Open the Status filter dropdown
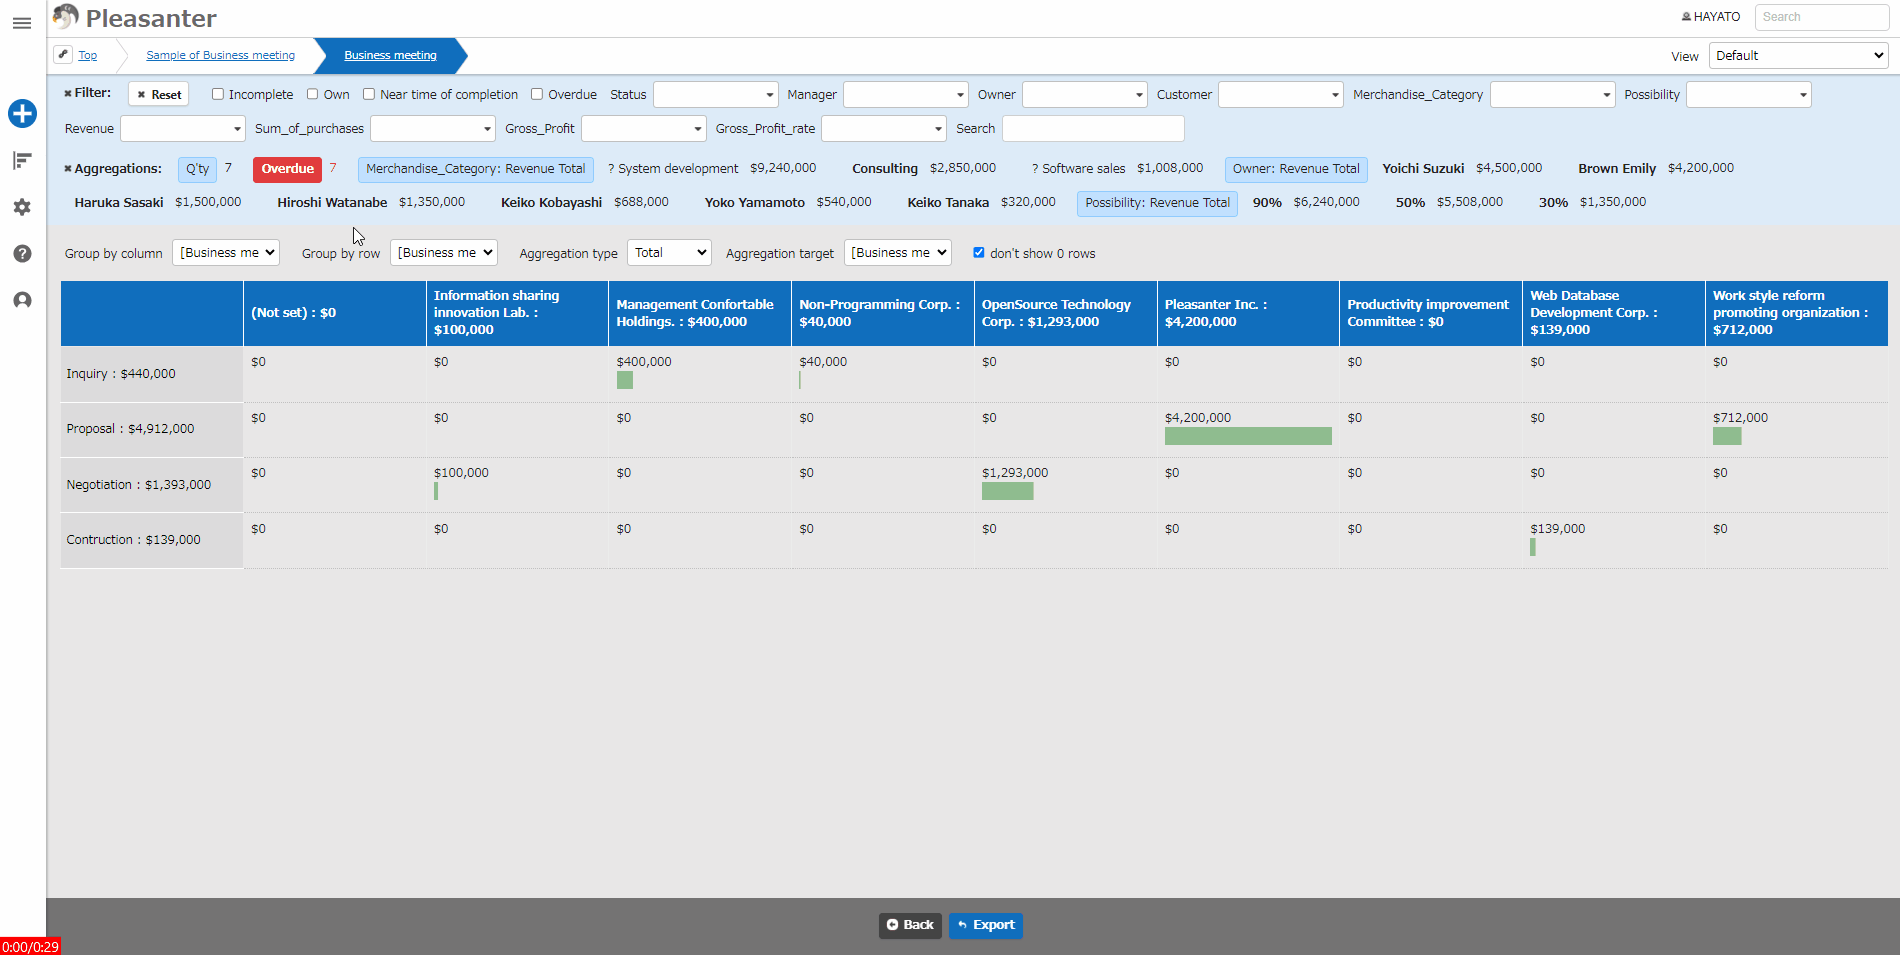The width and height of the screenshot is (1900, 955). (715, 95)
